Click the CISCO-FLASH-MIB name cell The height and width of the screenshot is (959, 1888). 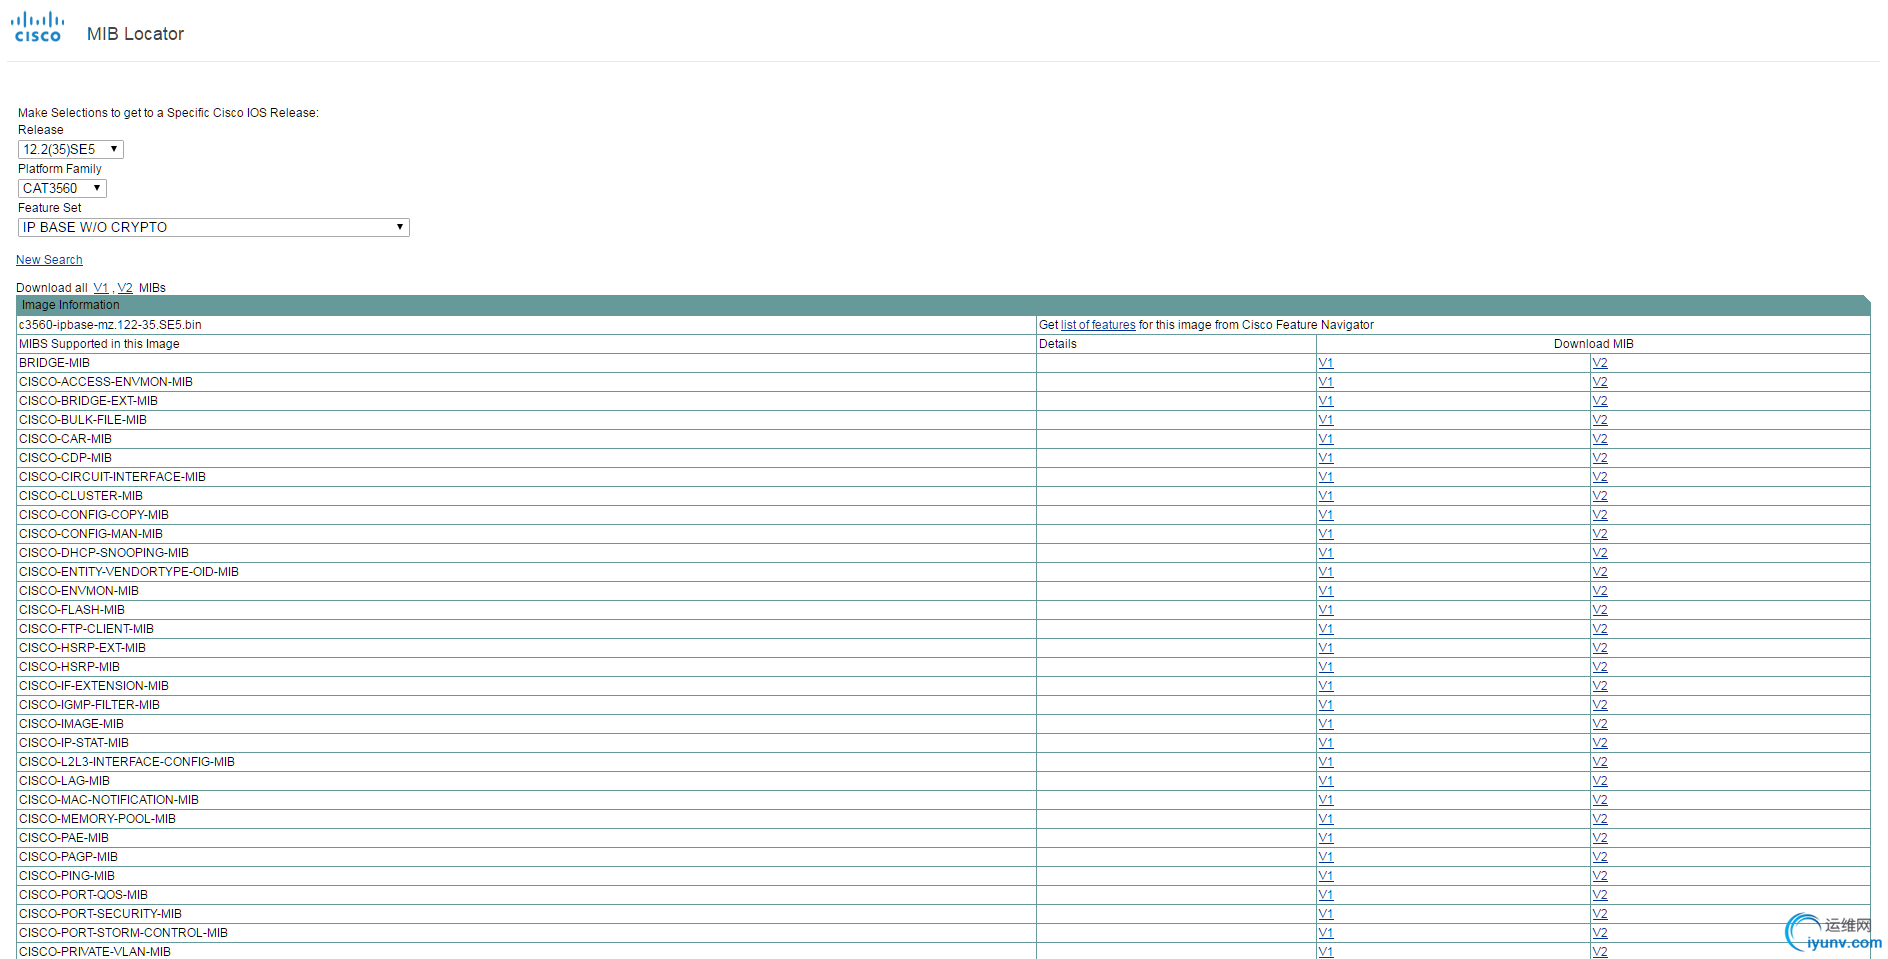(527, 610)
